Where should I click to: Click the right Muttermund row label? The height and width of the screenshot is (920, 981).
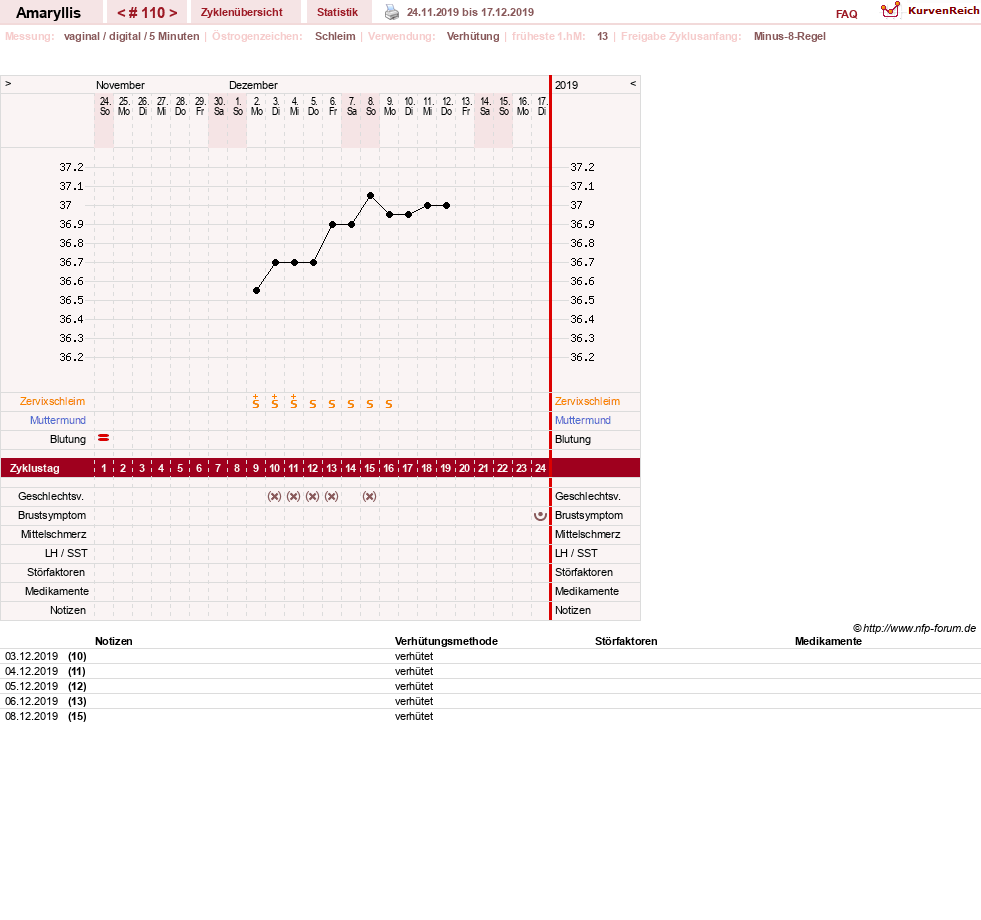click(582, 420)
